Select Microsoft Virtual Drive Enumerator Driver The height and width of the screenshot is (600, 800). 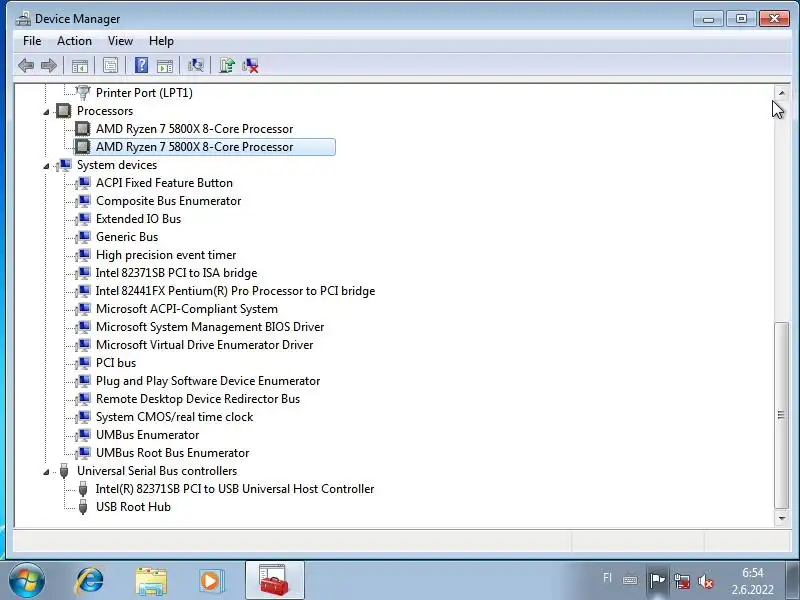[205, 345]
